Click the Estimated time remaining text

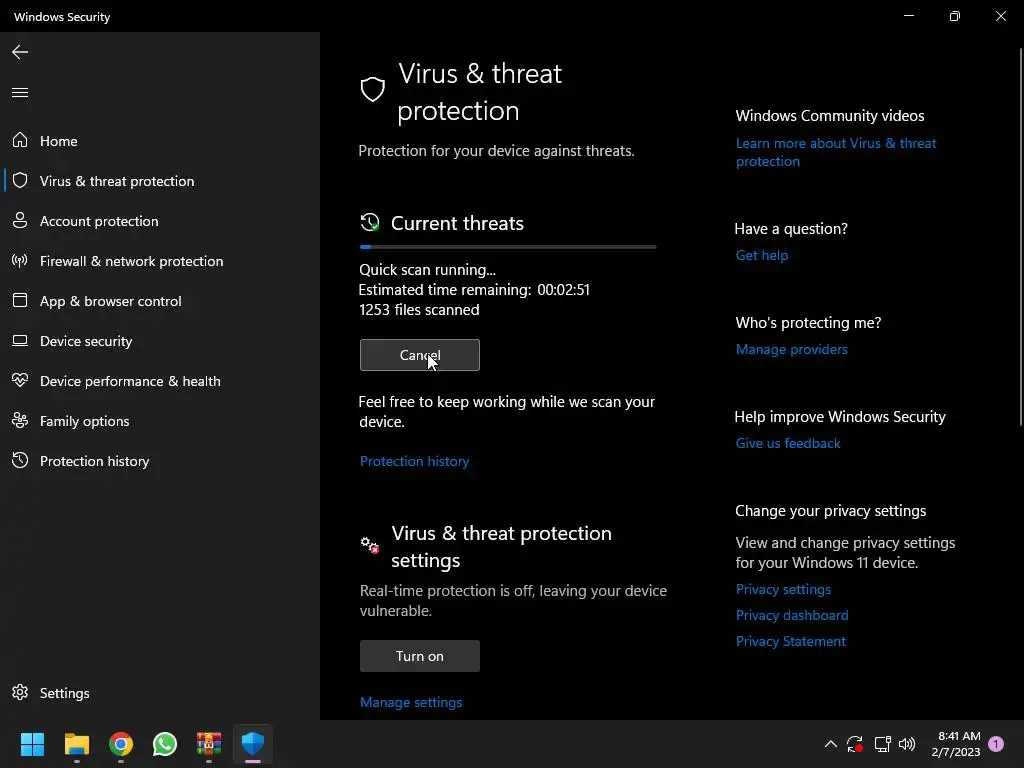click(x=474, y=289)
